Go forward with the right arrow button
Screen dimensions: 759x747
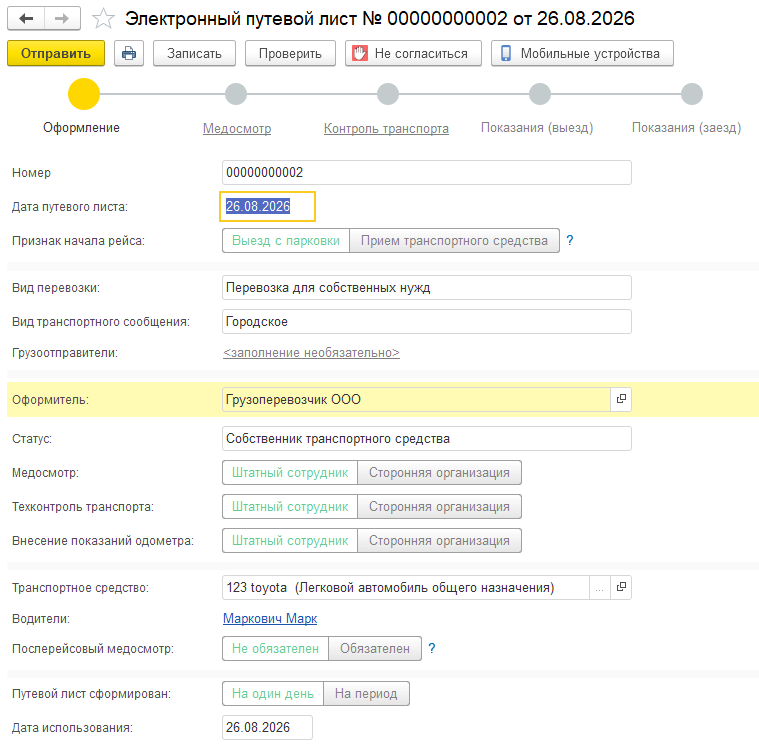click(x=62, y=18)
